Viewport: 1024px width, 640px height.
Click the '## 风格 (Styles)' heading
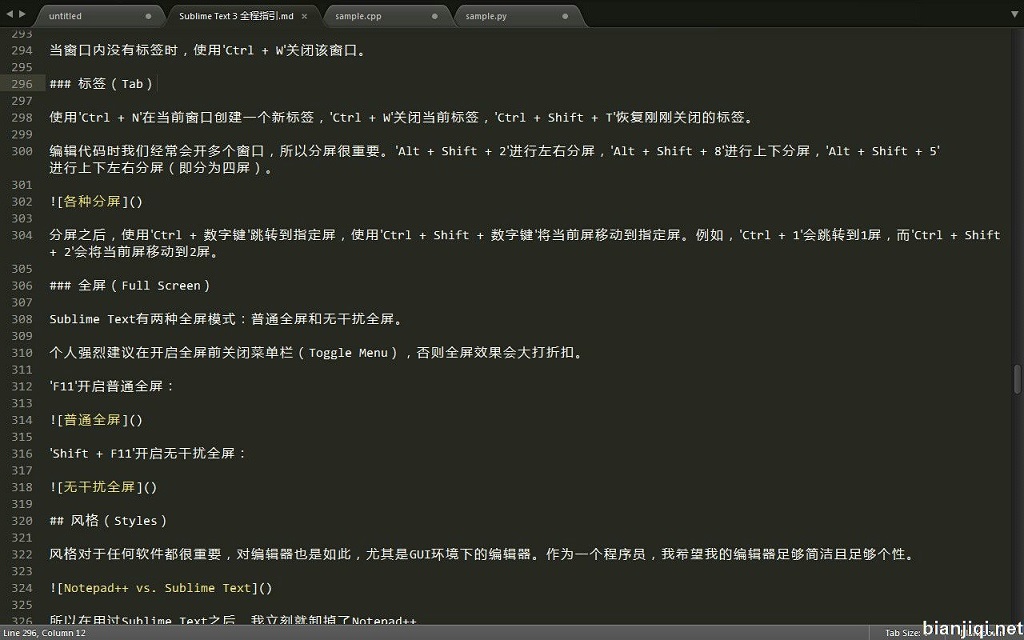tap(108, 520)
